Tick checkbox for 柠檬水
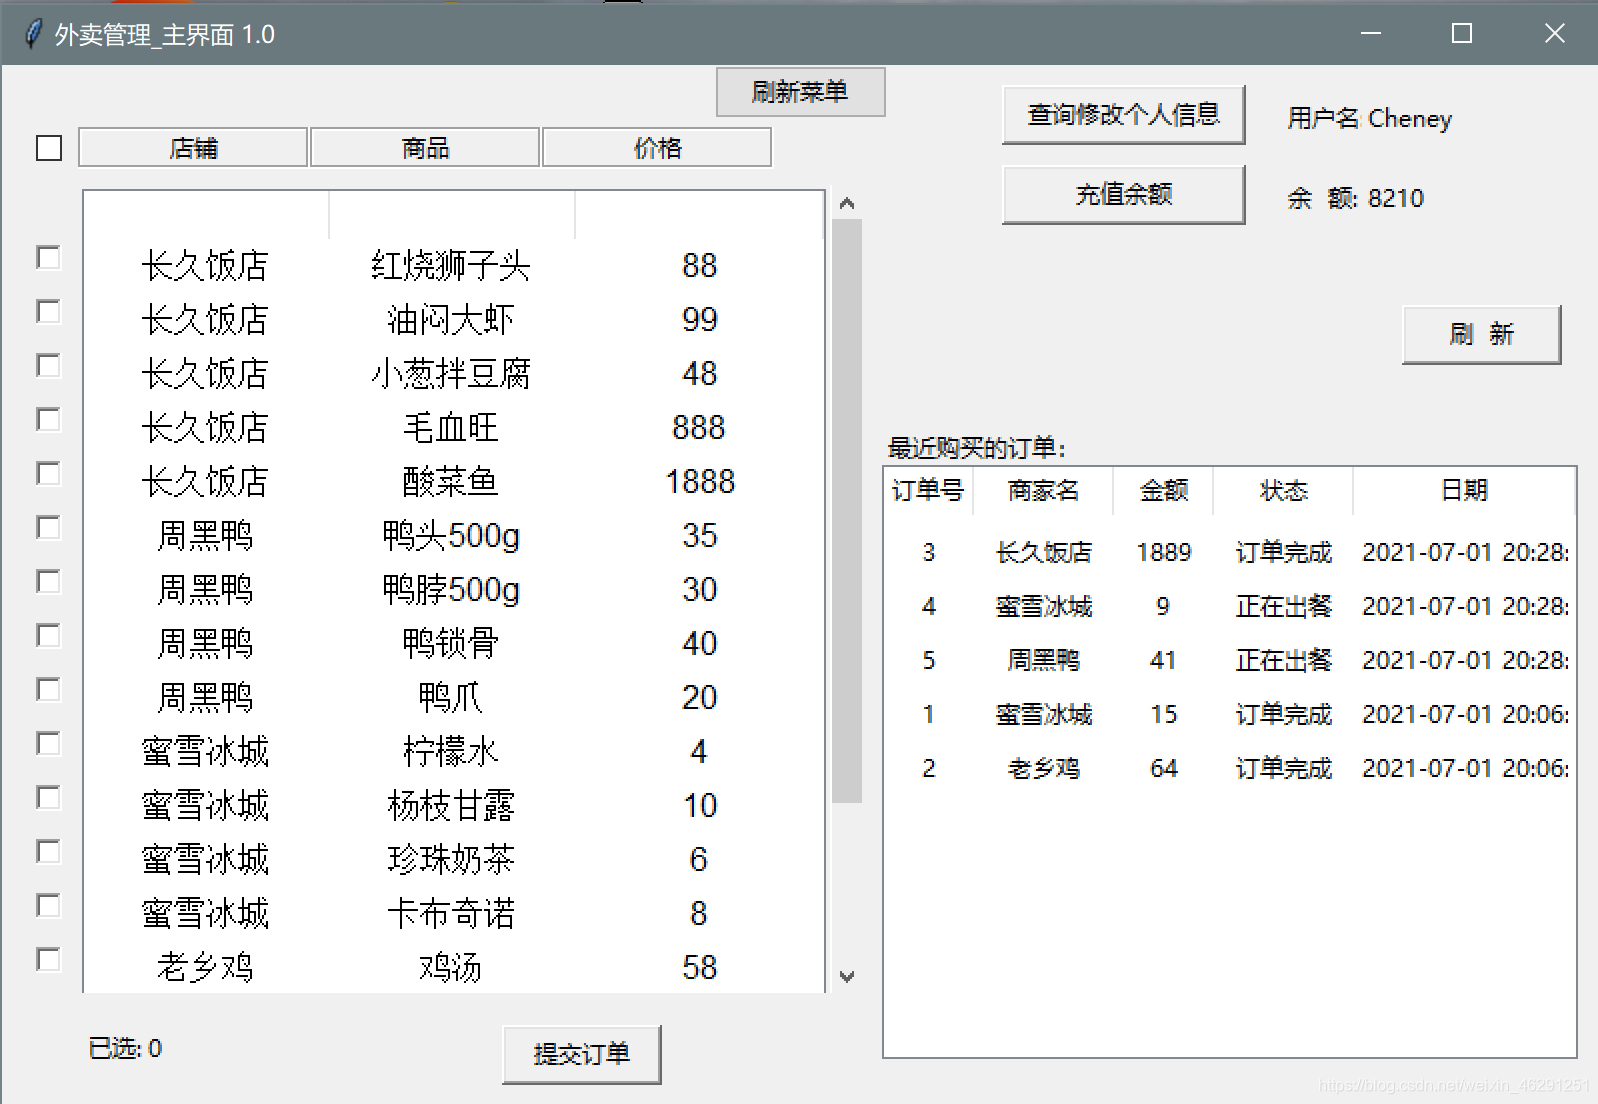The height and width of the screenshot is (1104, 1598). coord(48,744)
